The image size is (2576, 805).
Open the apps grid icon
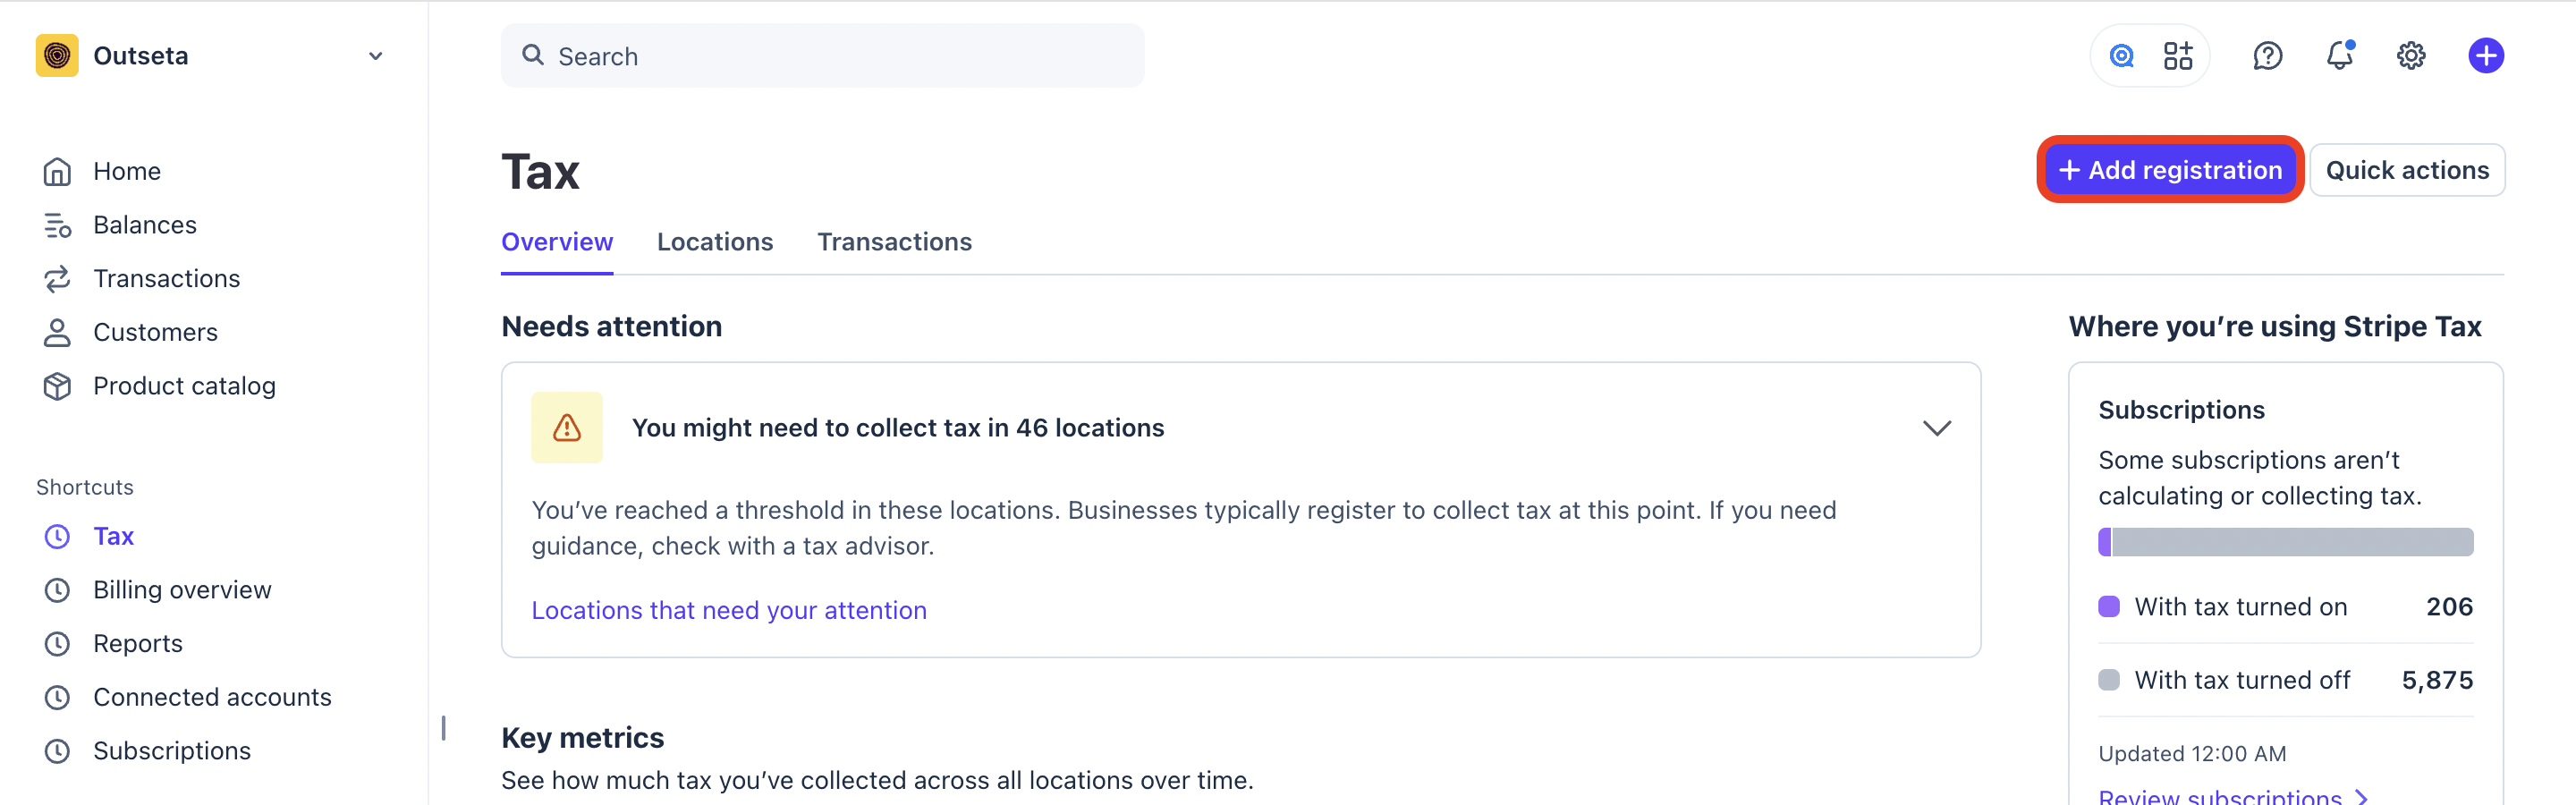click(x=2177, y=56)
